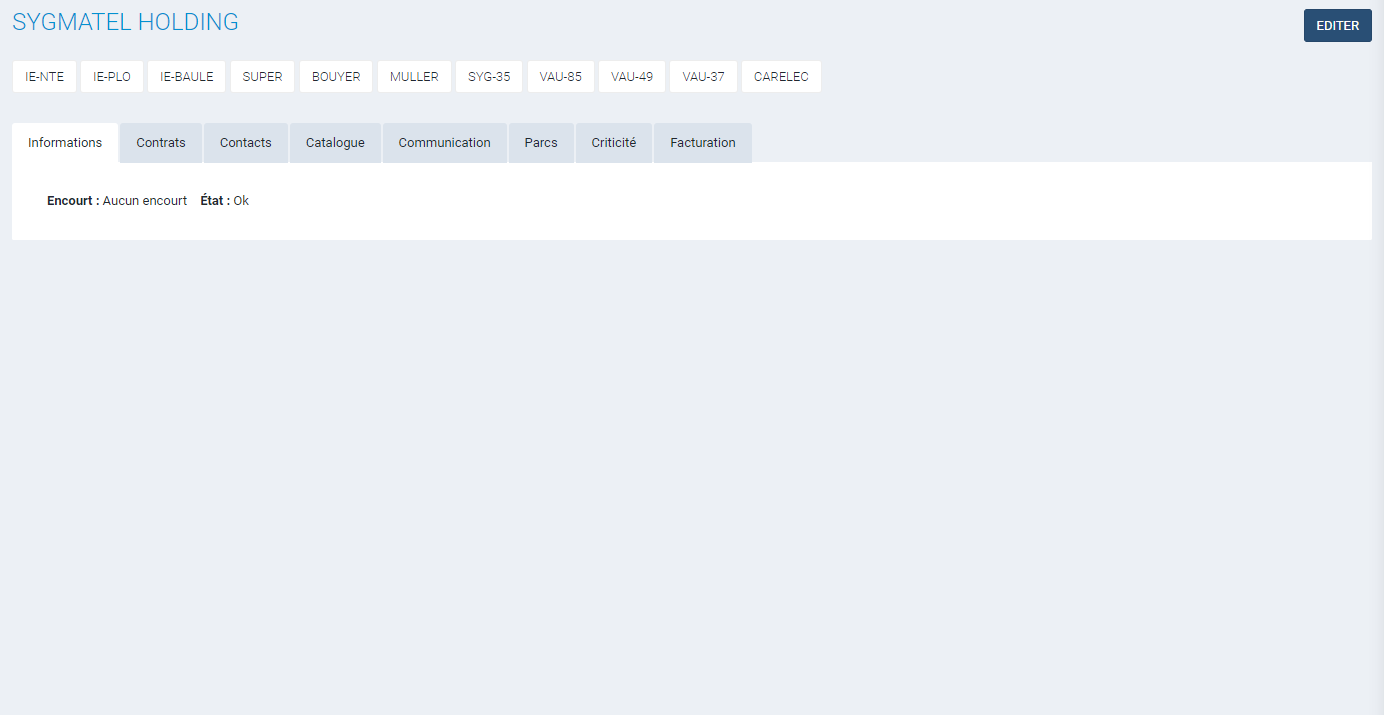Open the MULLER entity button
Viewport: 1384px width, 715px height.
click(x=414, y=77)
